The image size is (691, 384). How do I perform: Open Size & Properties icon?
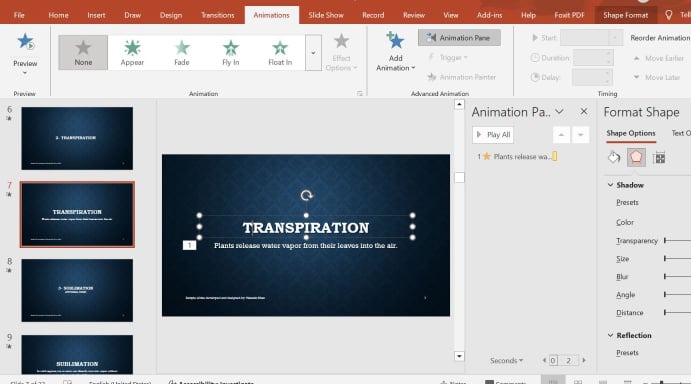[x=659, y=157]
